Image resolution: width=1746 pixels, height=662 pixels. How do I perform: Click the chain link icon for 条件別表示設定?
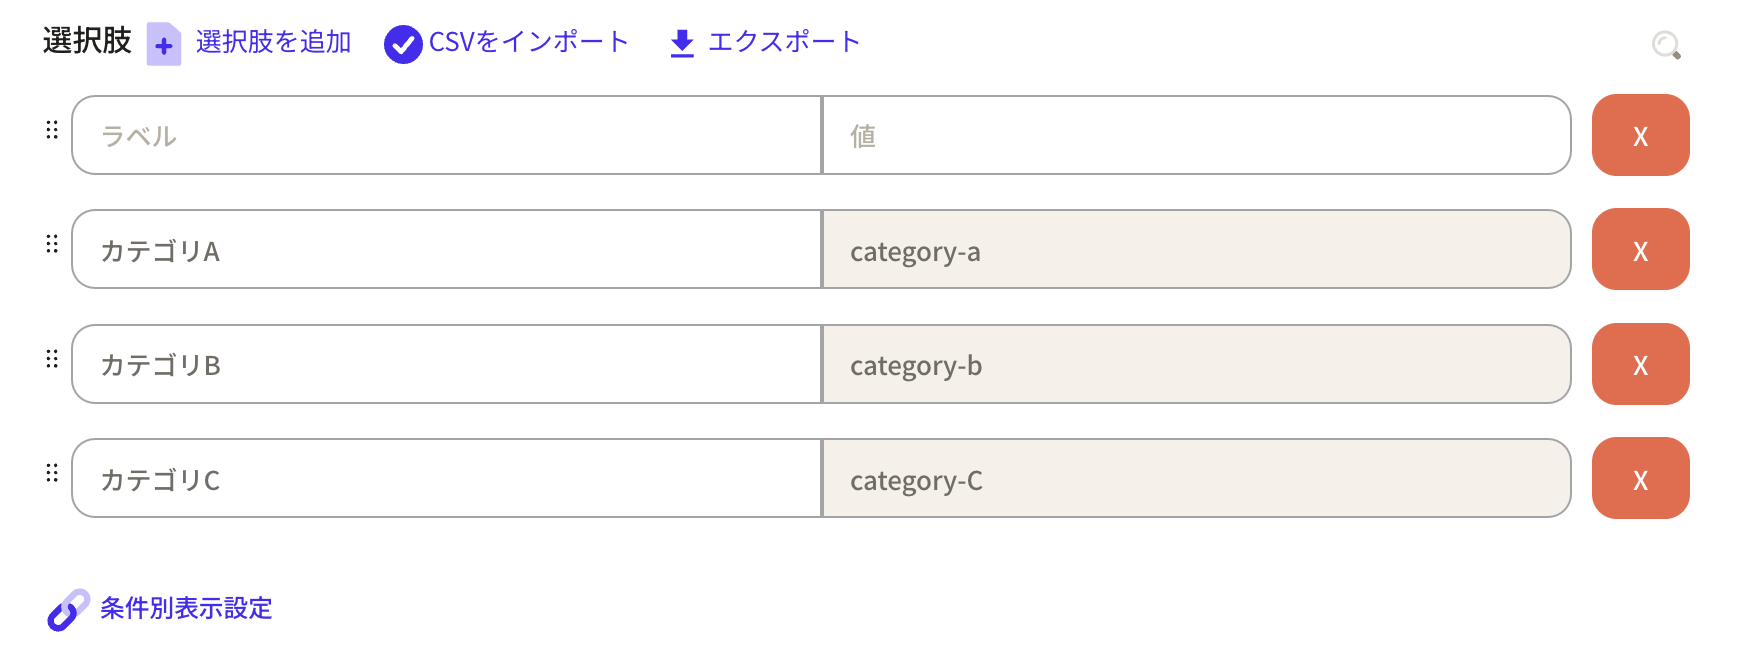click(68, 609)
